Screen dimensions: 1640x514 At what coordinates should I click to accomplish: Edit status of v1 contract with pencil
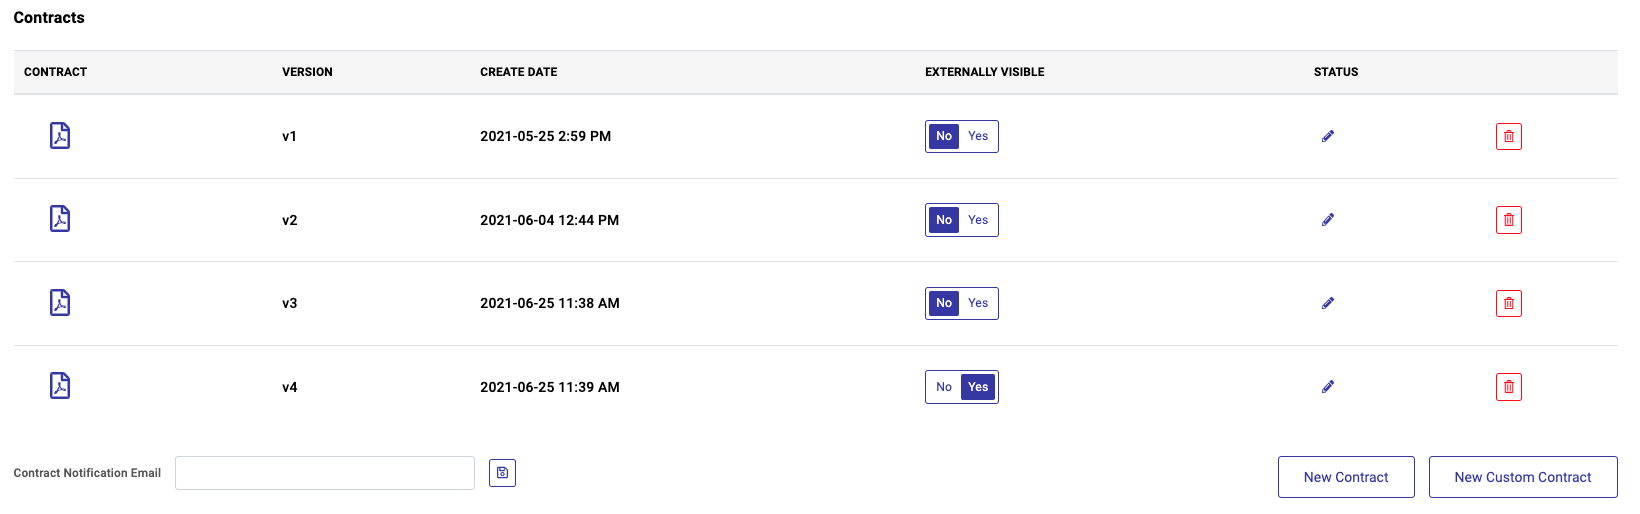pyautogui.click(x=1328, y=136)
